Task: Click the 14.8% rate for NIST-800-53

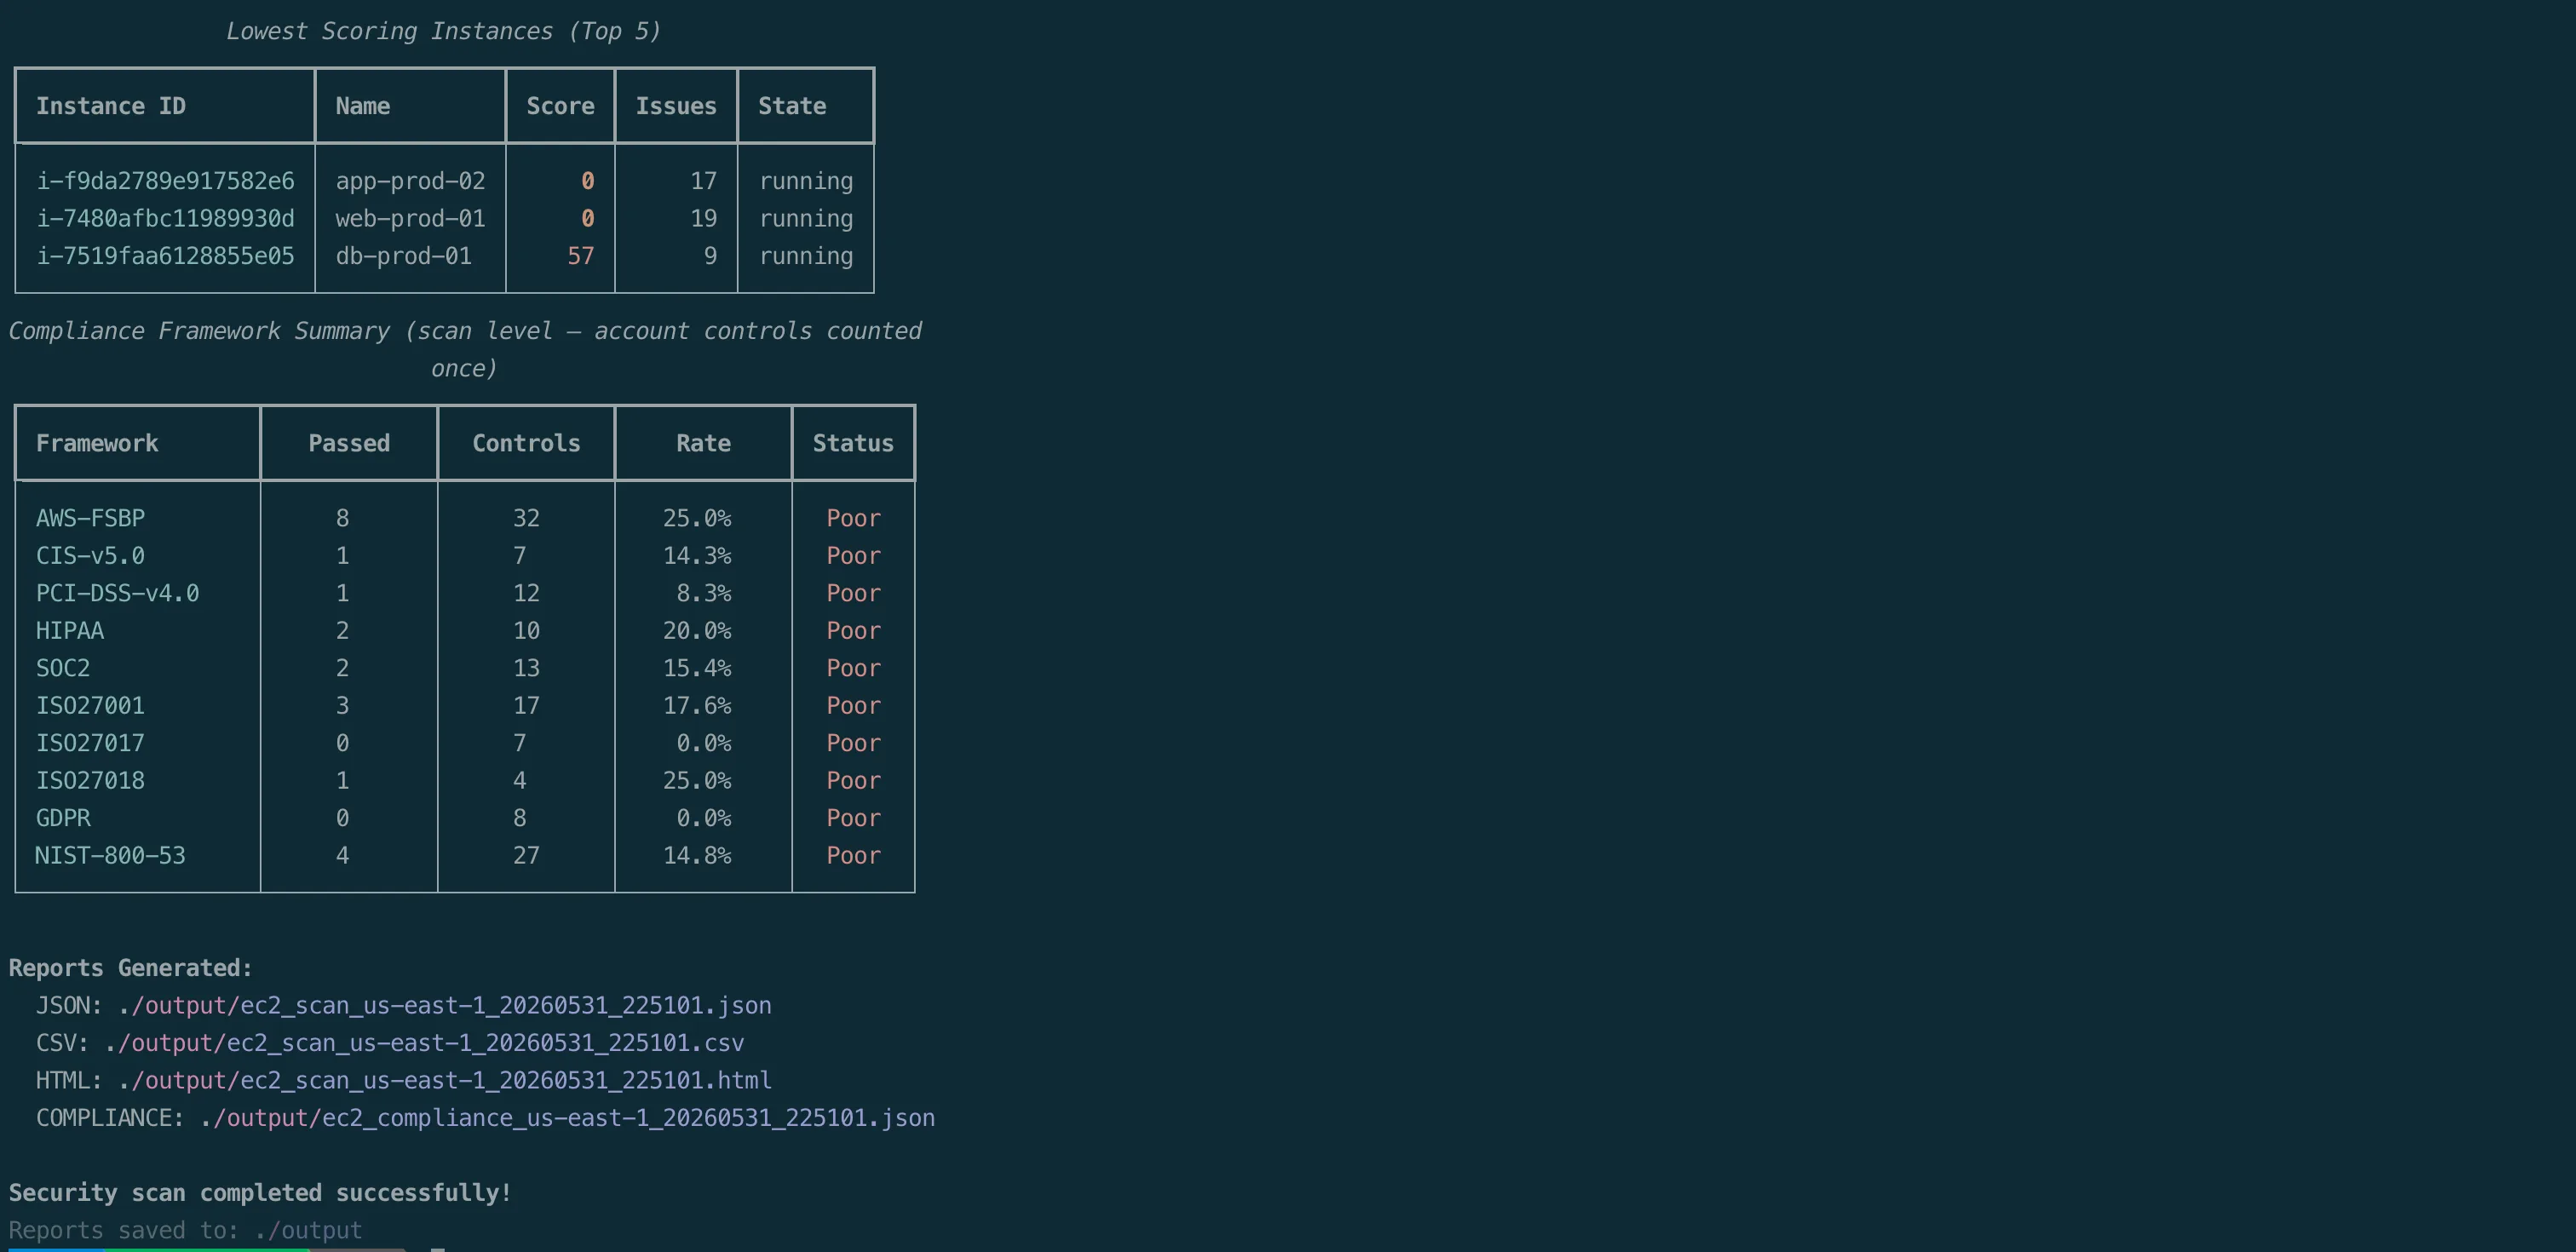Action: (x=697, y=855)
